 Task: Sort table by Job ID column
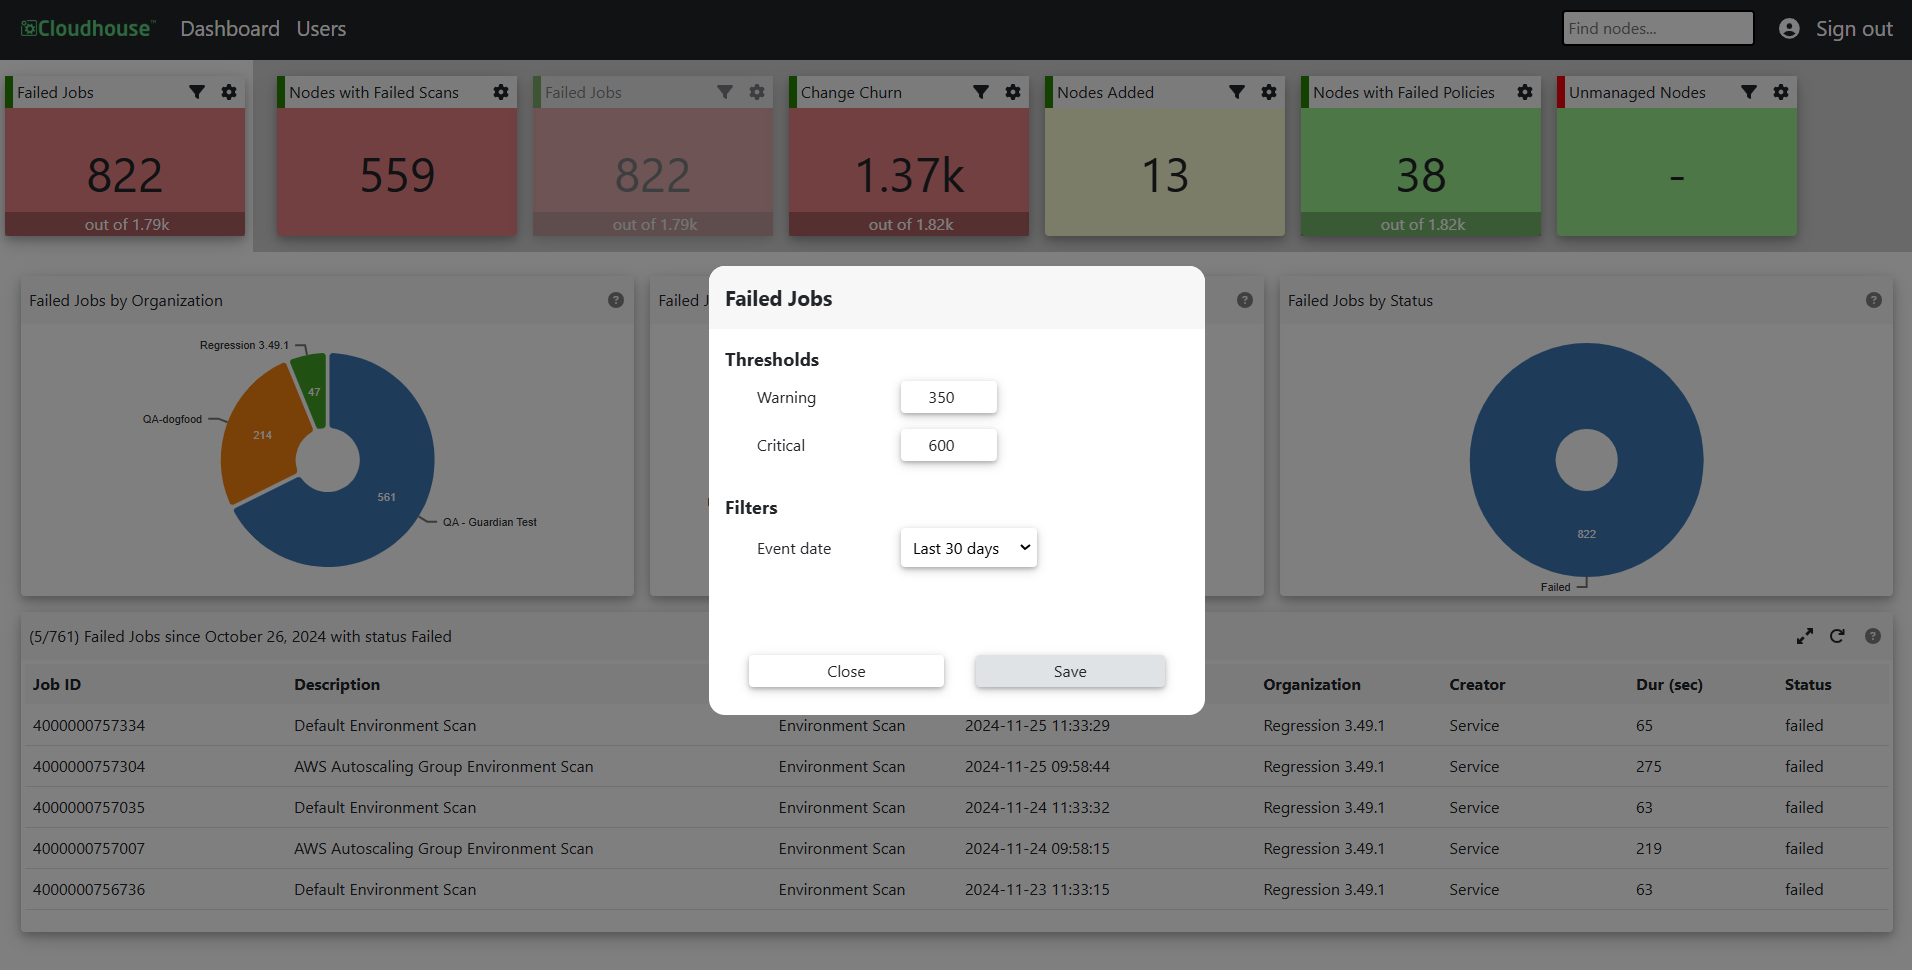click(x=57, y=685)
